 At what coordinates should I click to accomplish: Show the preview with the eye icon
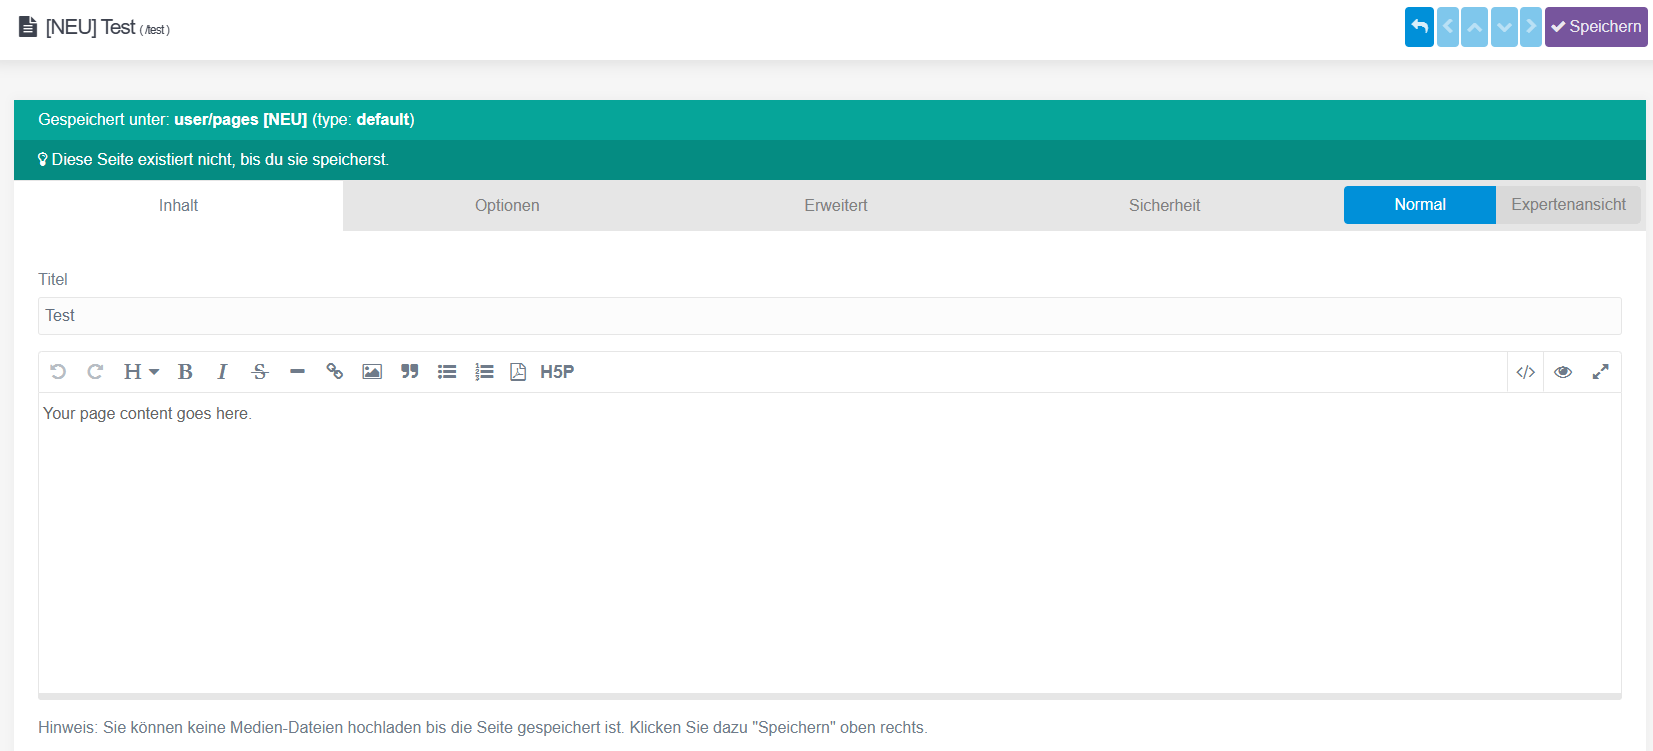point(1563,372)
